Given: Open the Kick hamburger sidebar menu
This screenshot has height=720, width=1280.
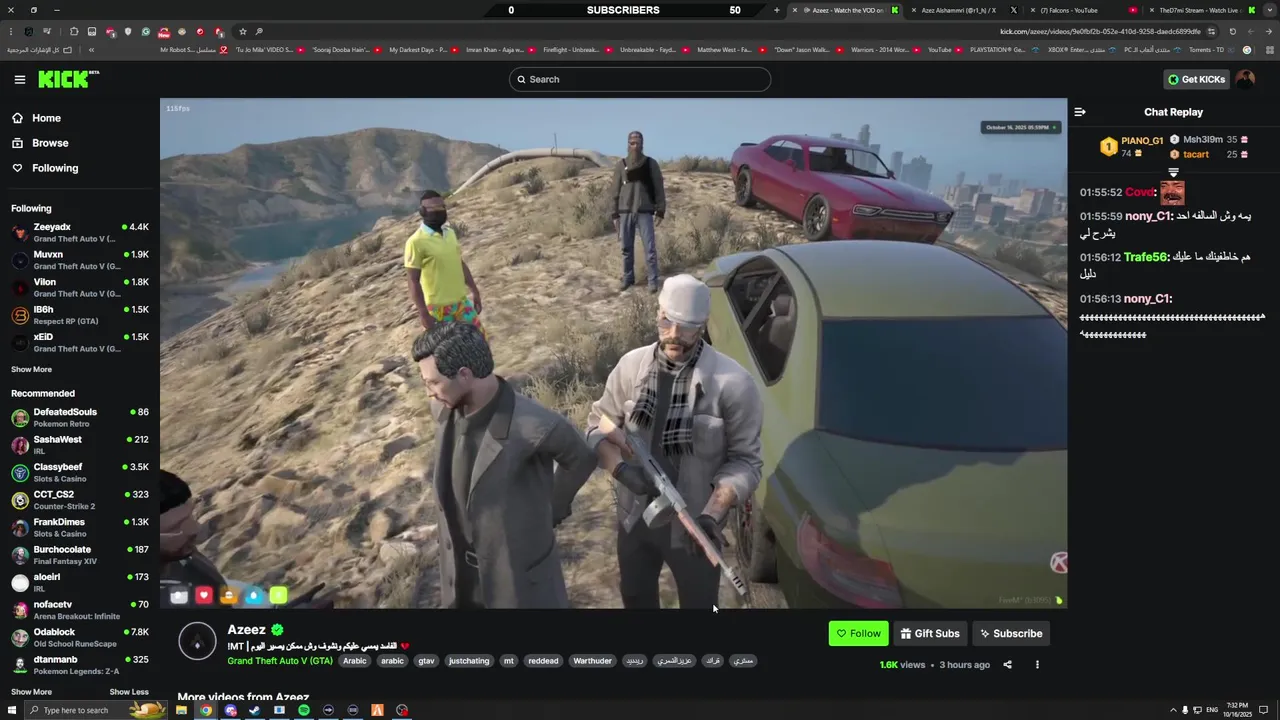Looking at the screenshot, I should point(19,79).
